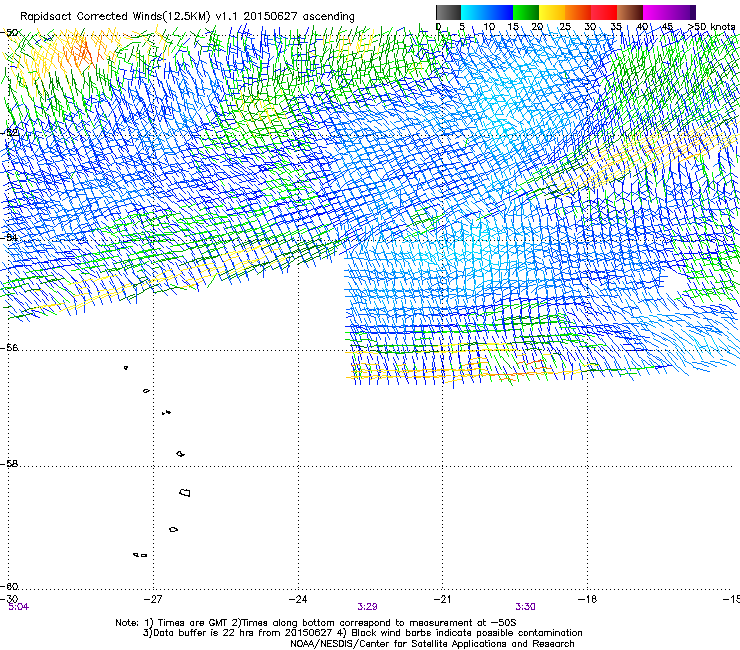740x650 pixels.
Task: Click the -60 latitude label
Action: click(9, 586)
